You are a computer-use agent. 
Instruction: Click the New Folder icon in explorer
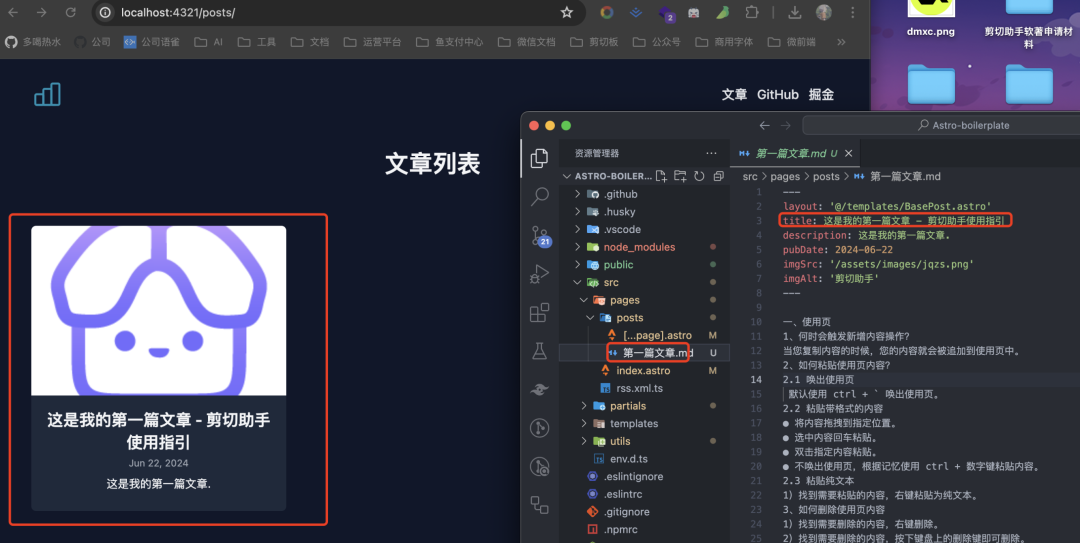680,176
